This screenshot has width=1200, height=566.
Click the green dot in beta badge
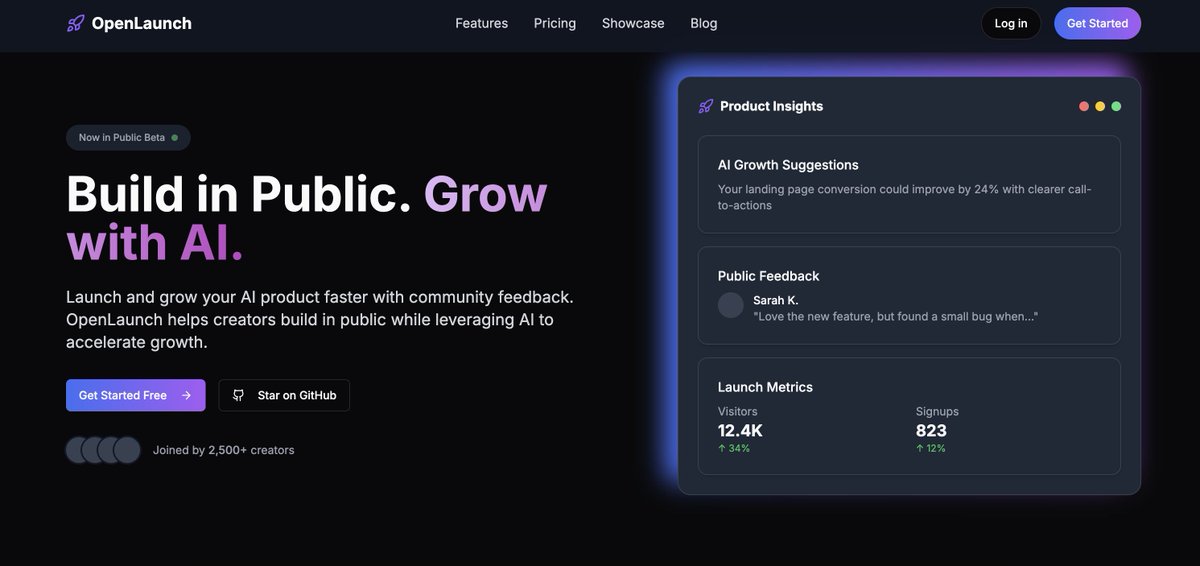click(174, 137)
